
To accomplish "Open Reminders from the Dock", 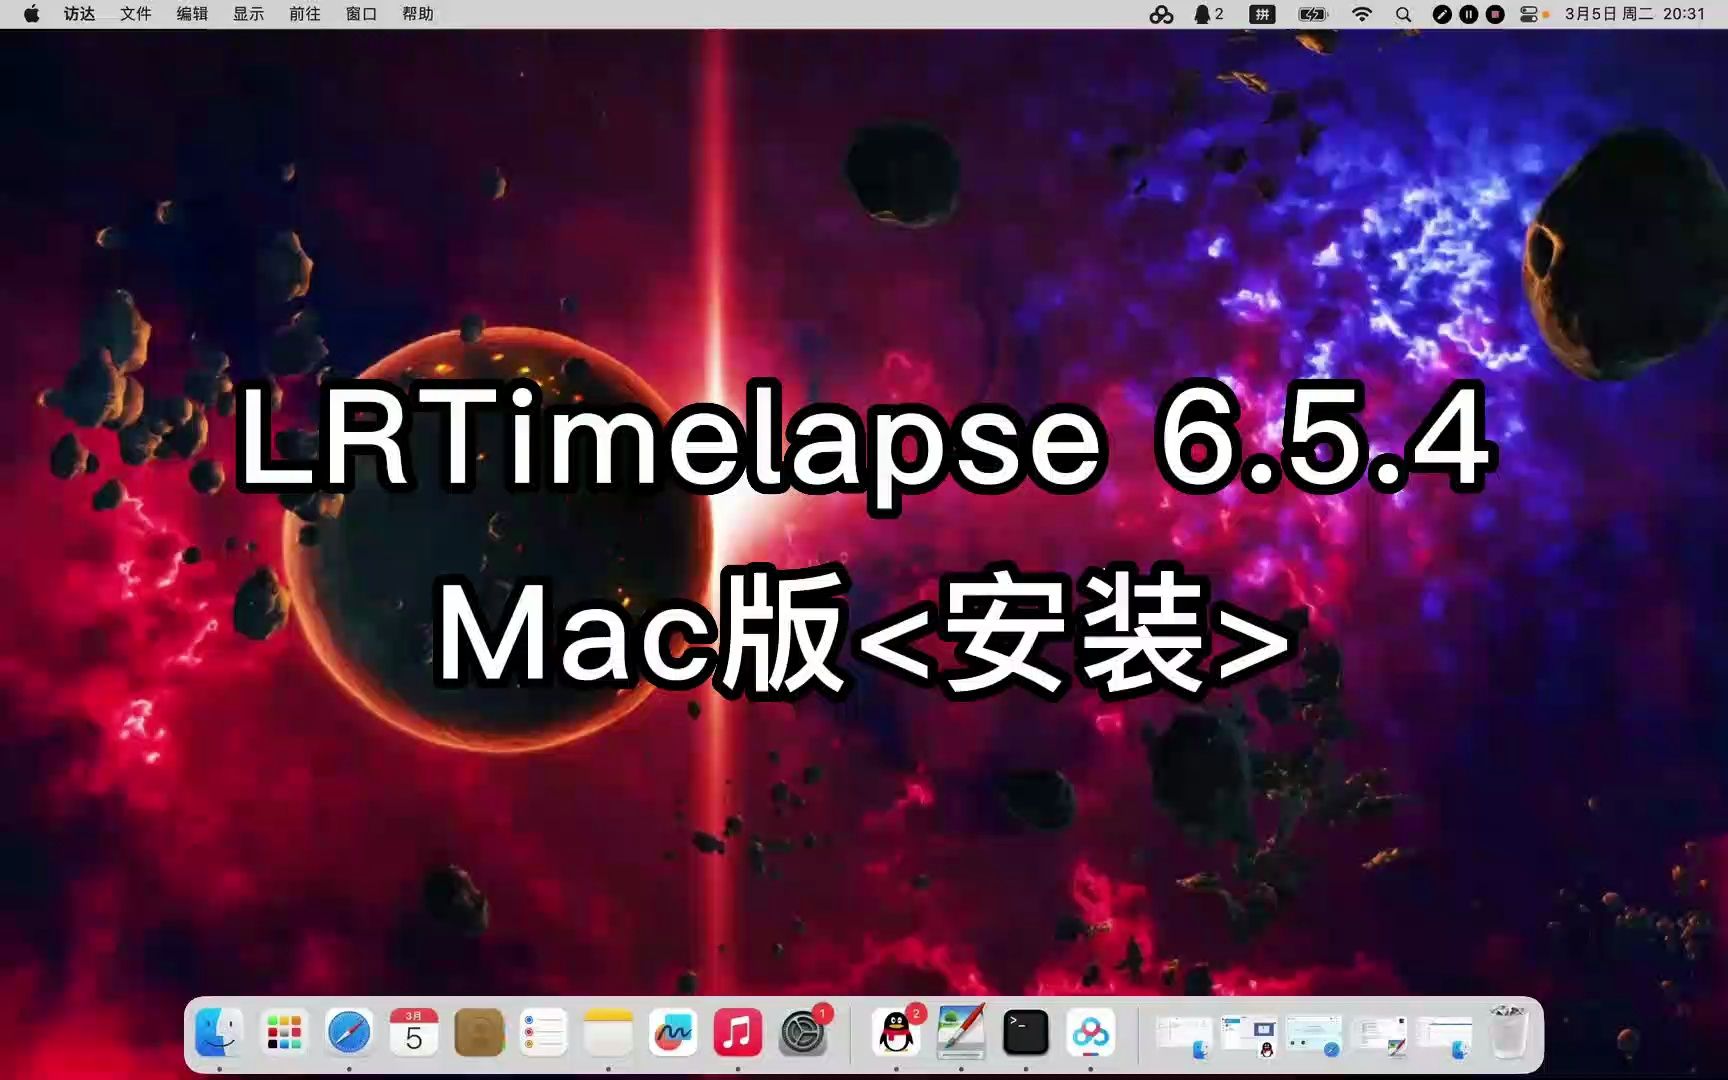I will (543, 1032).
